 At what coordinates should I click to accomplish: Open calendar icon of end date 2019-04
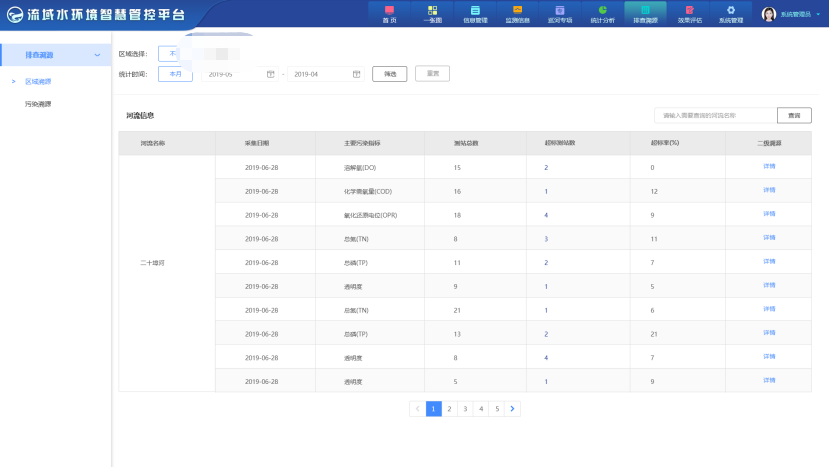[356, 74]
